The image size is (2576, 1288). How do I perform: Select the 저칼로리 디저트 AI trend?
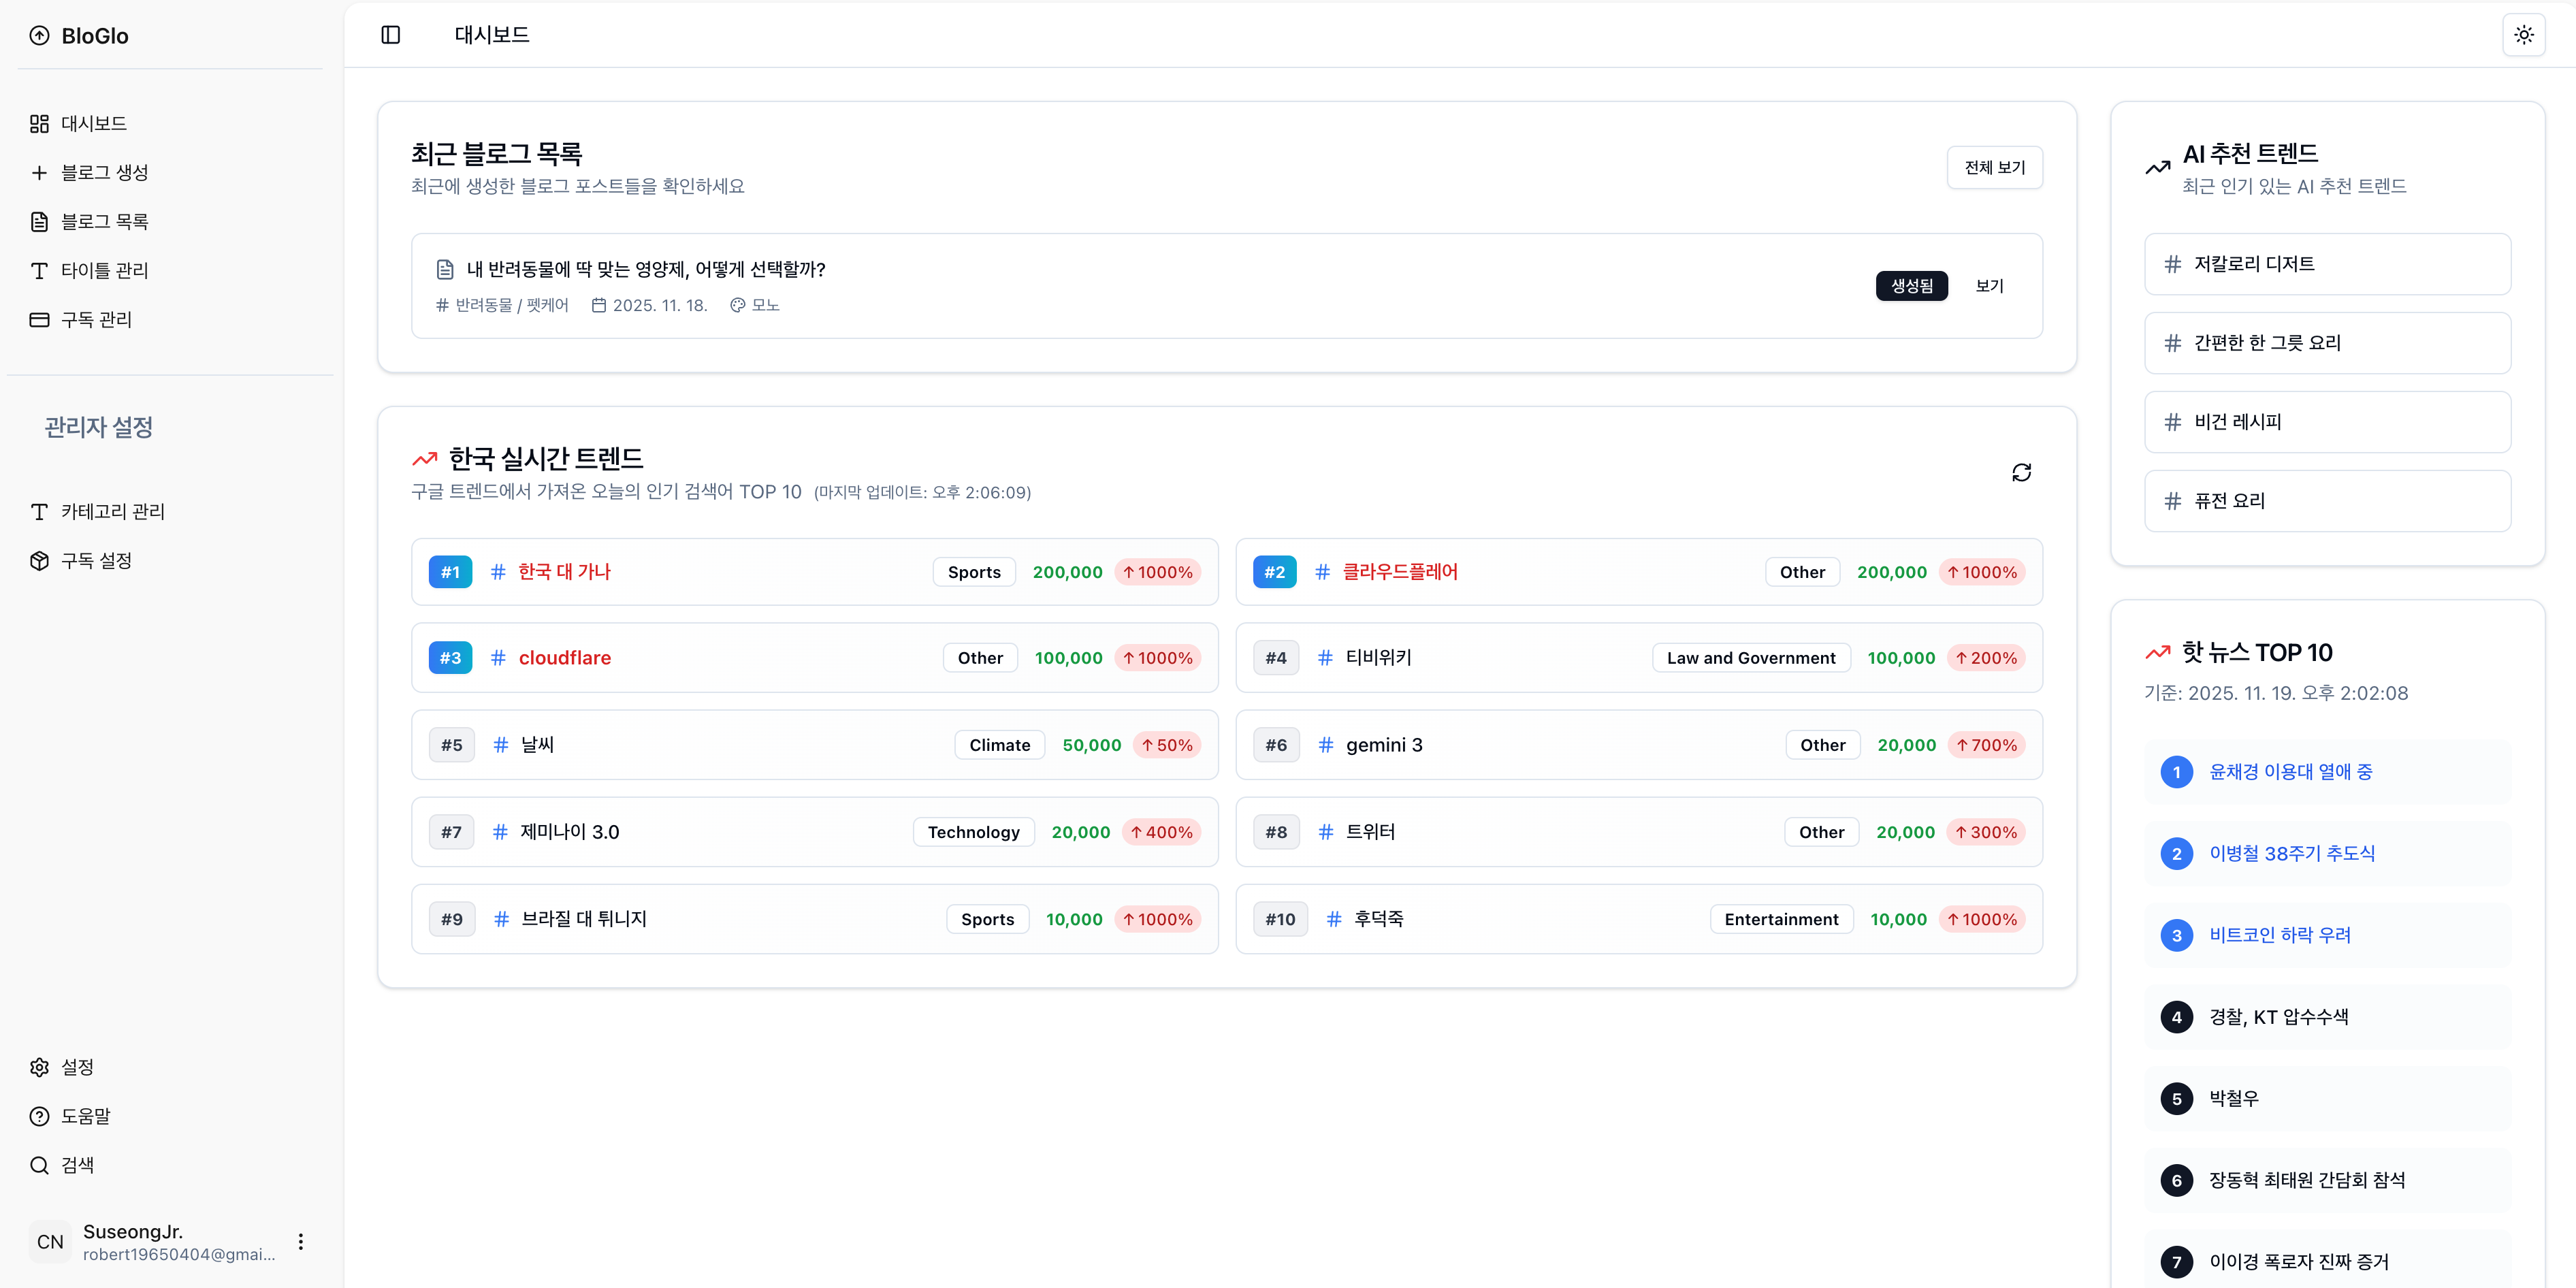click(2326, 264)
